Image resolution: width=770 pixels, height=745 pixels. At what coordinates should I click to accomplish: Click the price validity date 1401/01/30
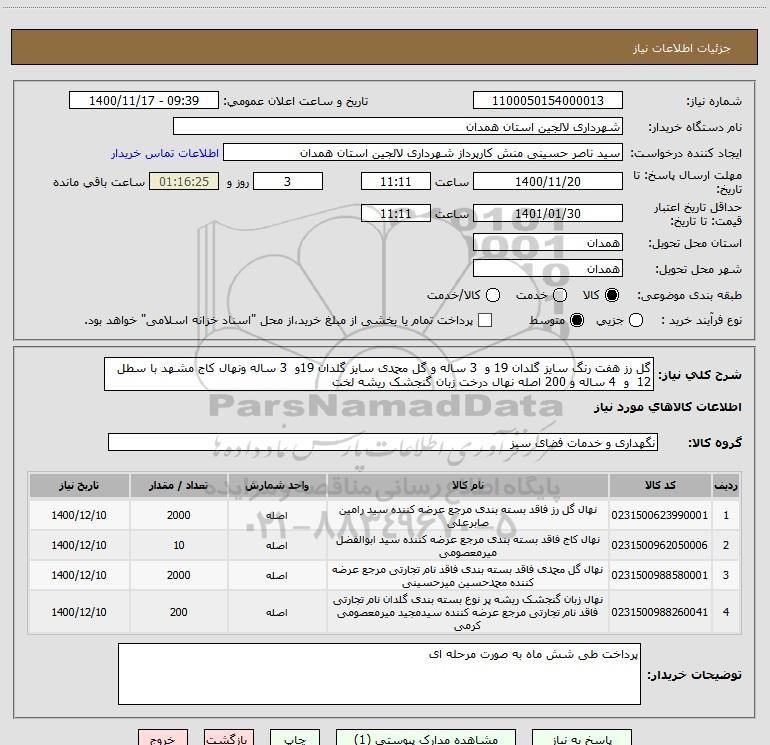point(548,213)
